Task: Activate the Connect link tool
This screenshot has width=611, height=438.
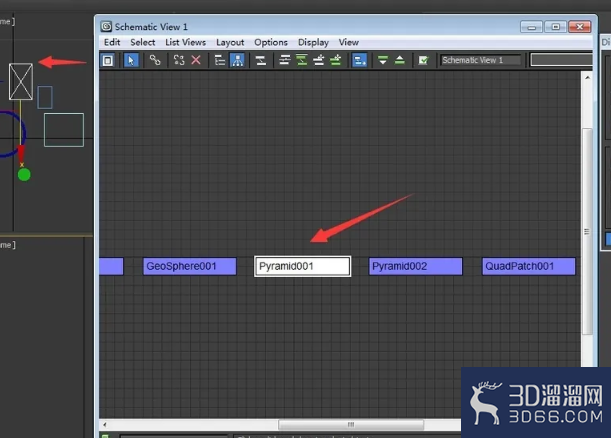Action: [x=155, y=60]
